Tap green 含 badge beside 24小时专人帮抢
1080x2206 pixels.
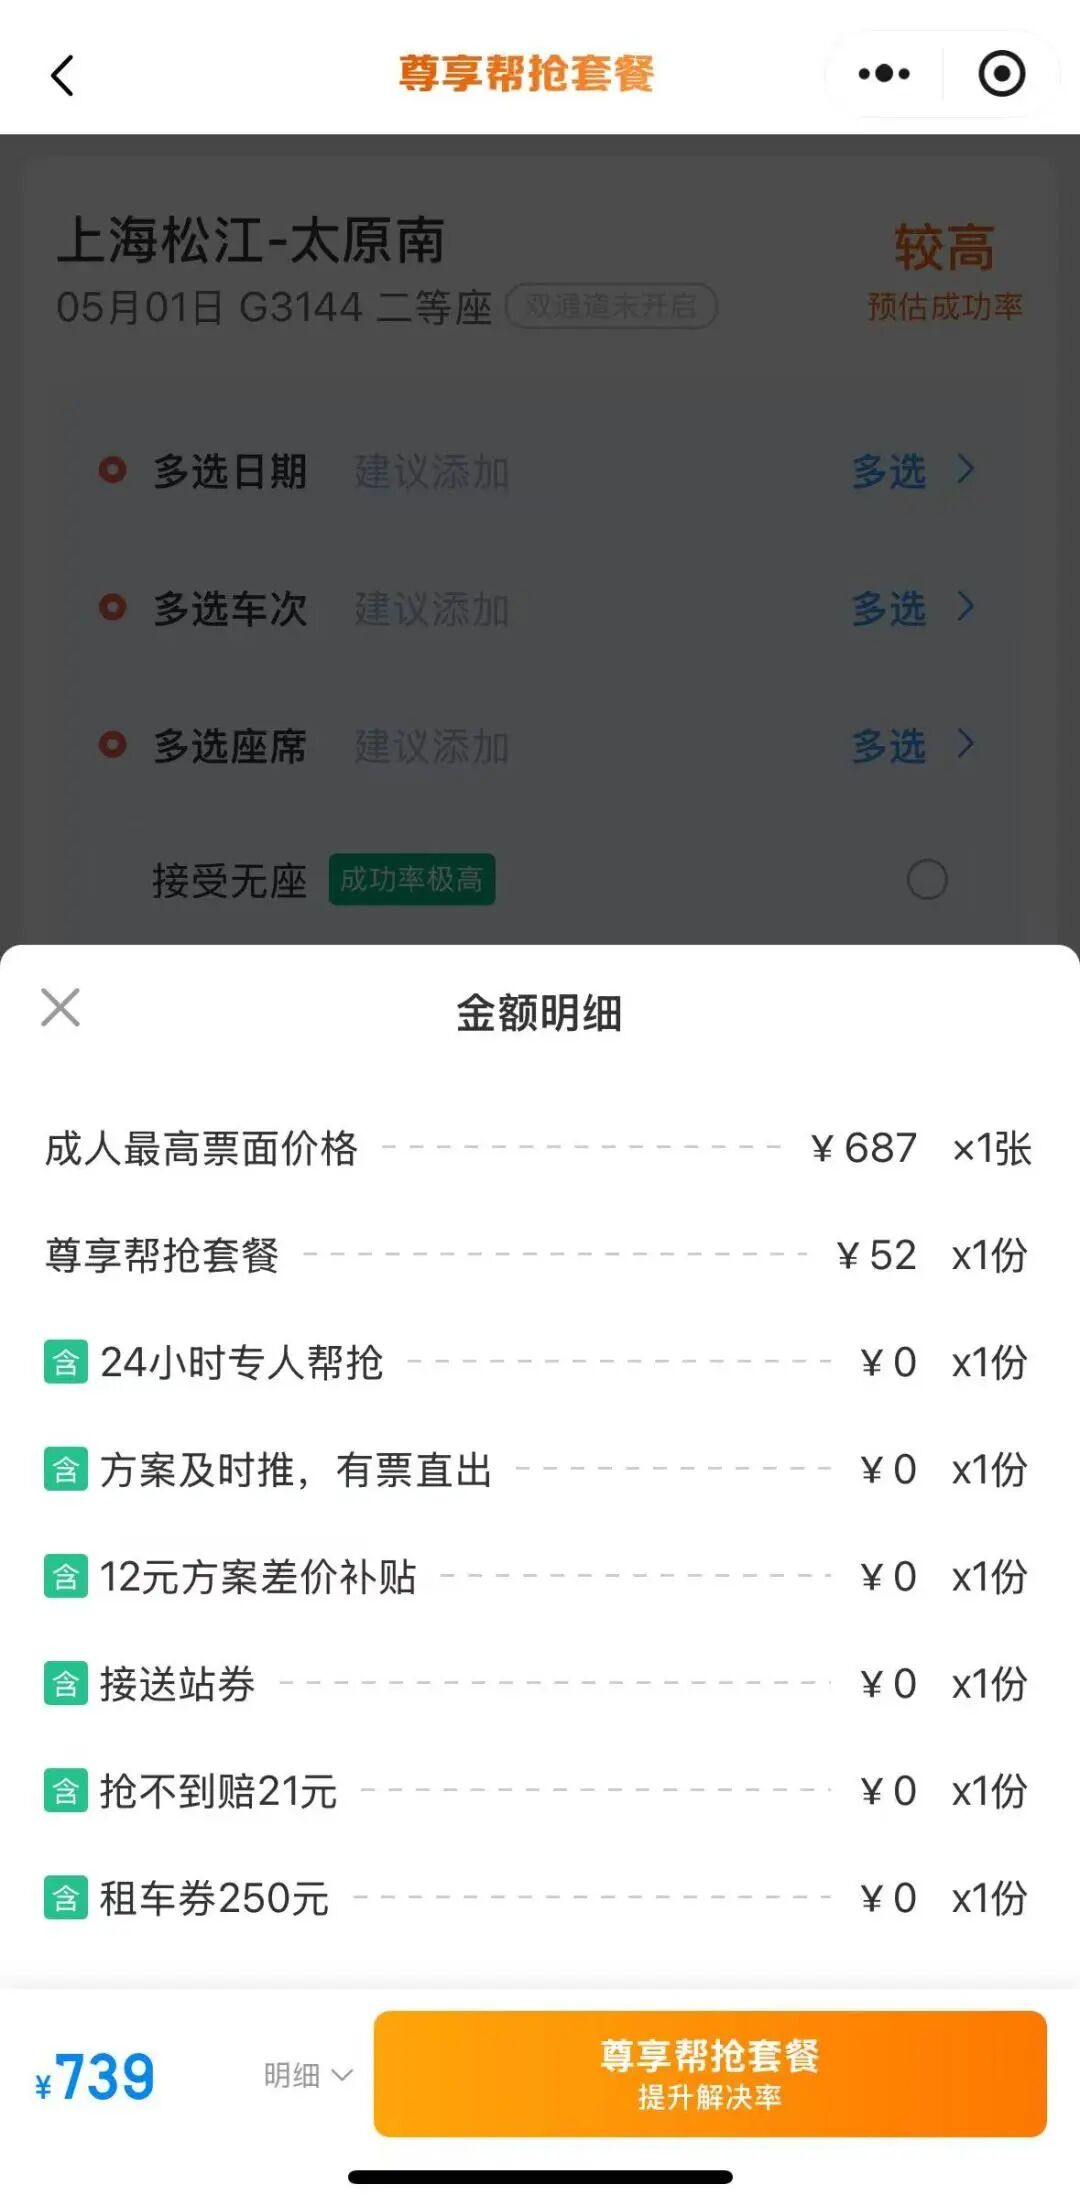(x=65, y=1362)
